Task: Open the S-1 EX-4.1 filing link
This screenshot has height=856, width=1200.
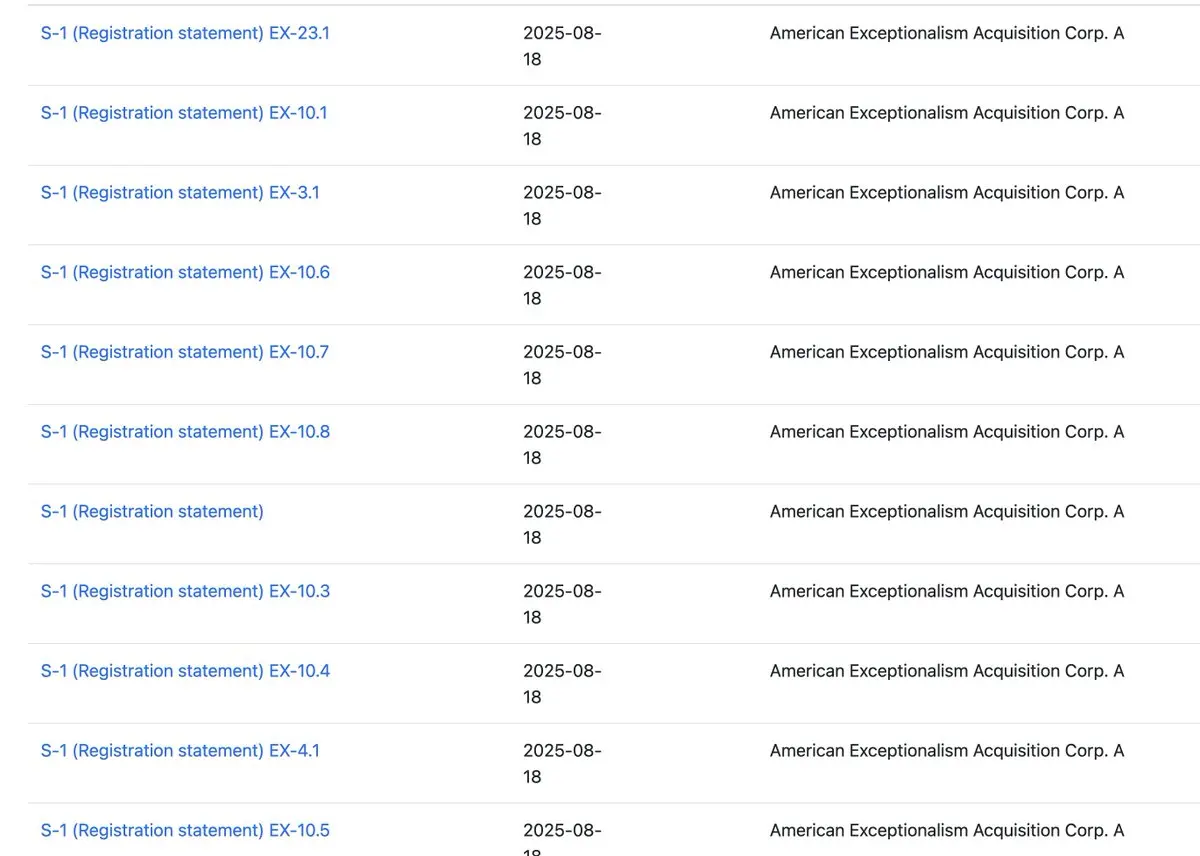Action: click(180, 751)
